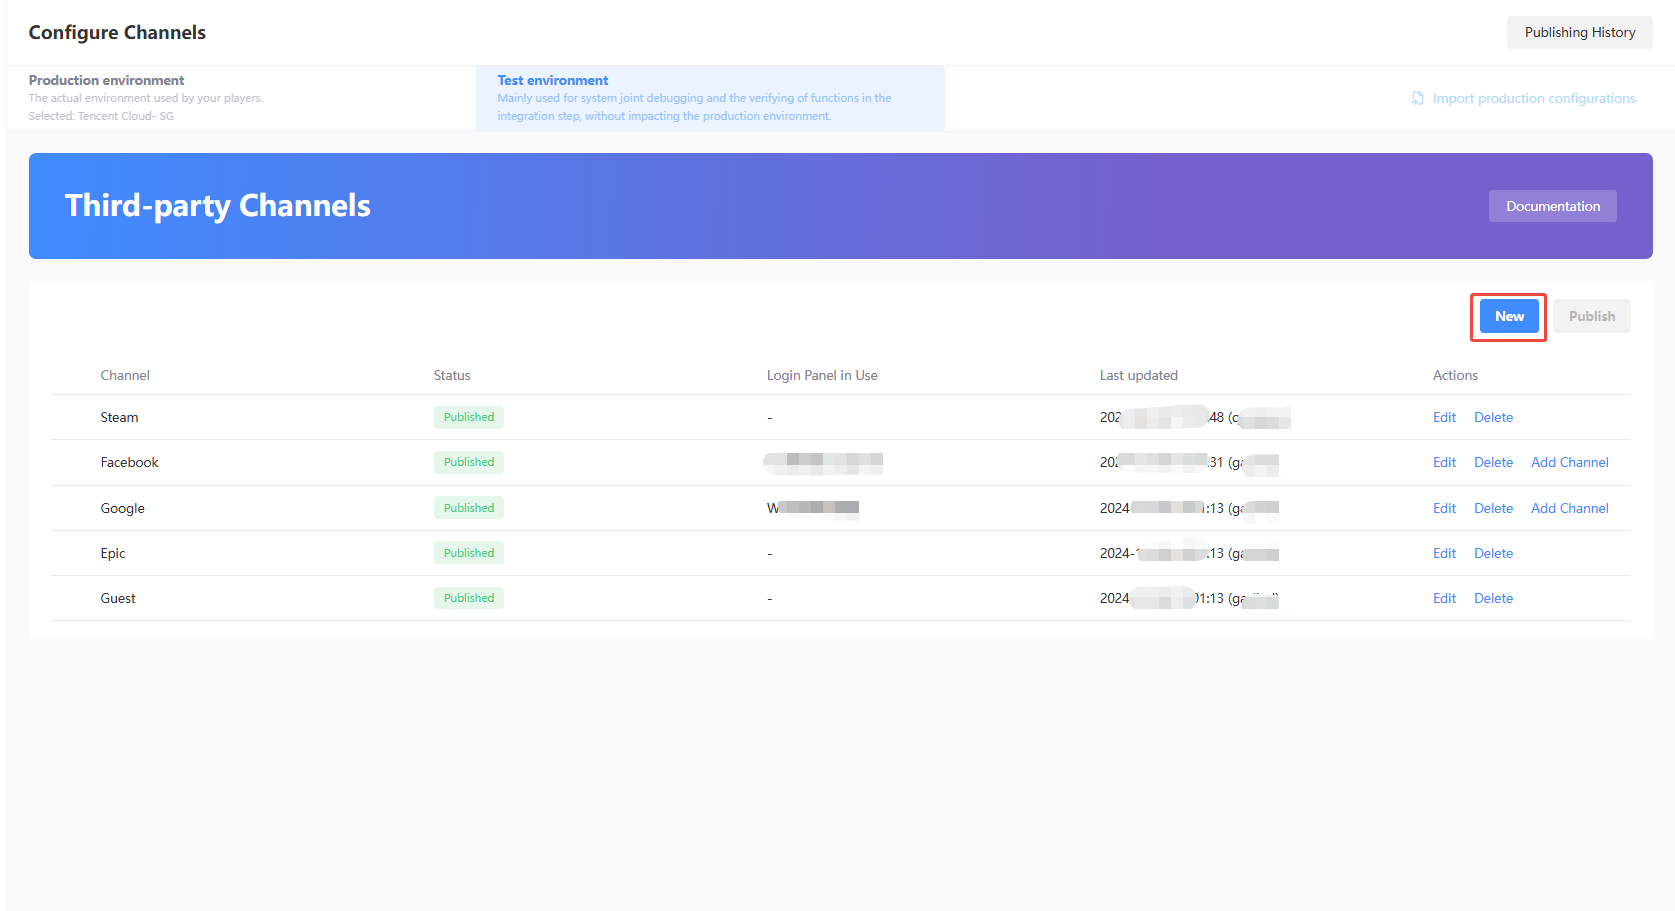Edit the Steam channel configuration
Viewport: 1675px width, 911px height.
tap(1444, 417)
